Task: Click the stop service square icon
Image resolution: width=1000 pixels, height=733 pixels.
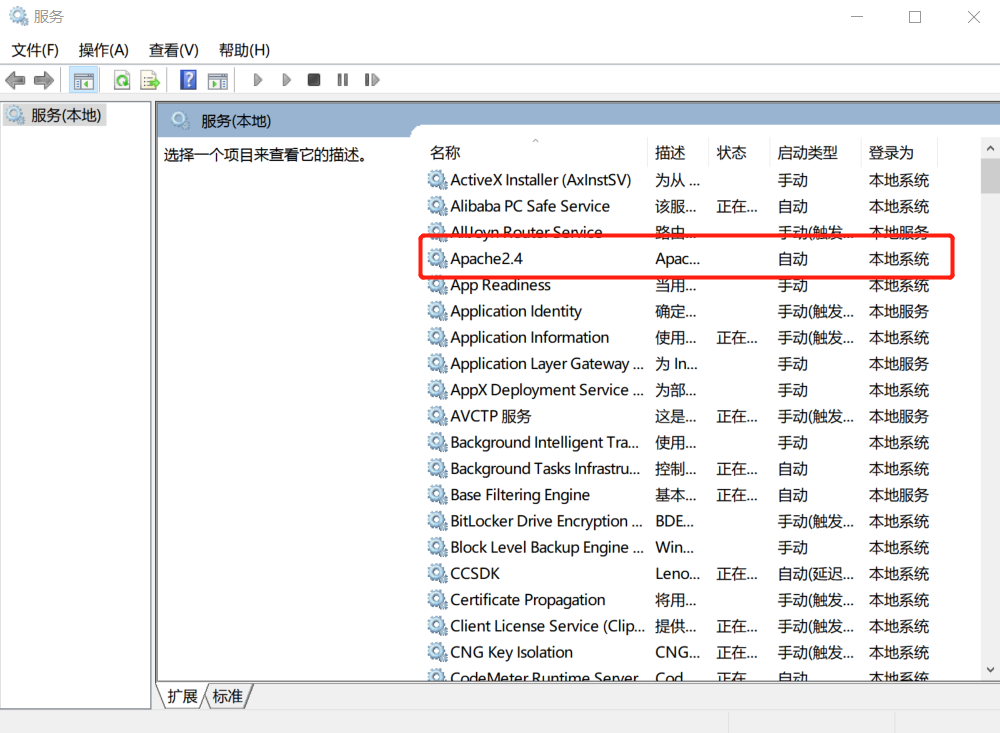Action: pos(313,79)
